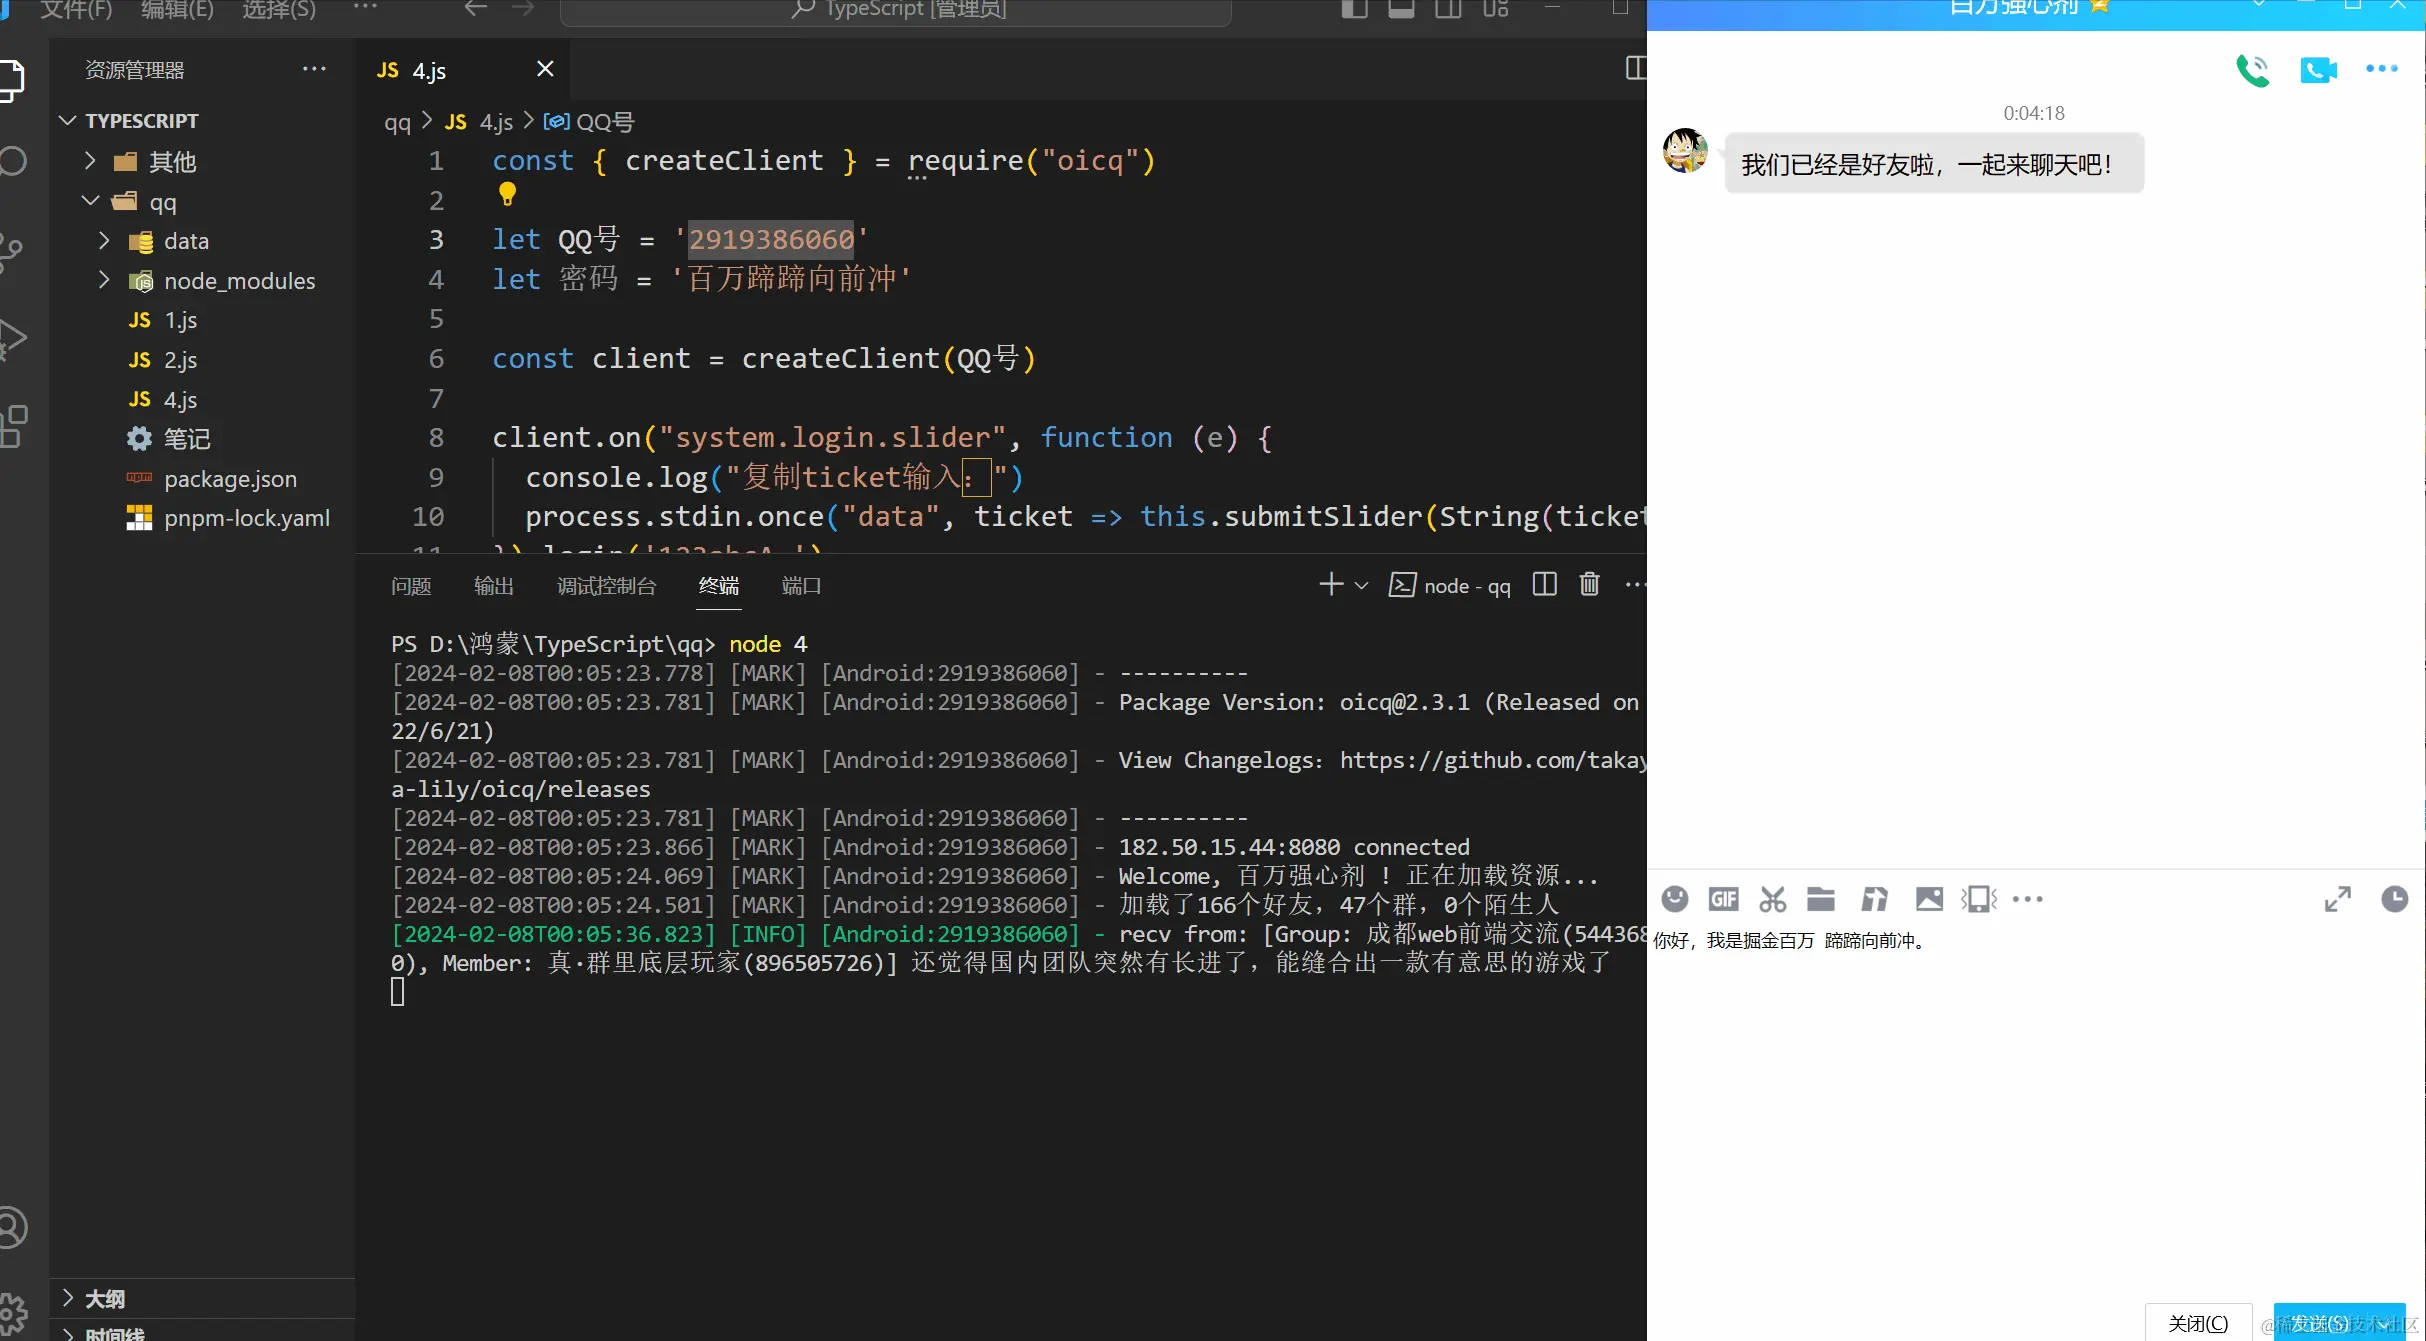
Task: Open package.json in explorer
Action: (x=230, y=479)
